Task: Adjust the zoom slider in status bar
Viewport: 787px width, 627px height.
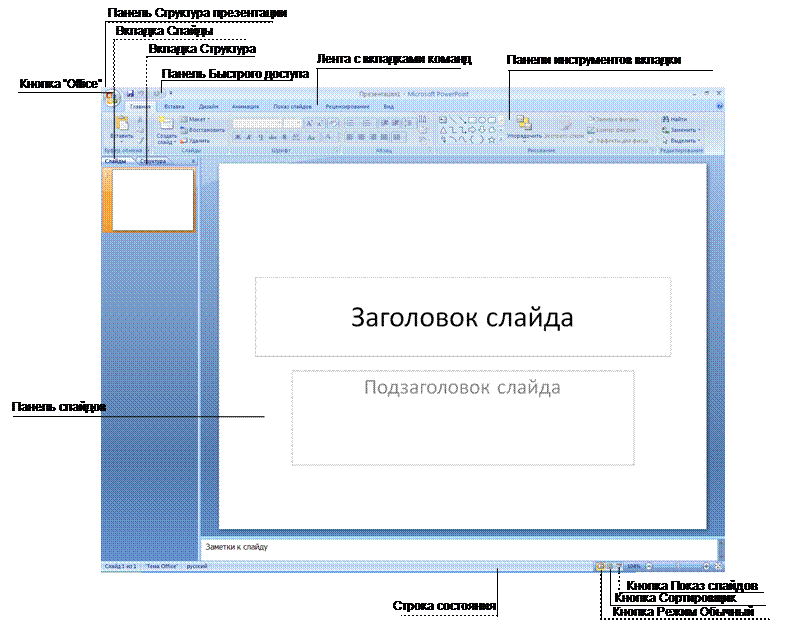Action: (680, 566)
